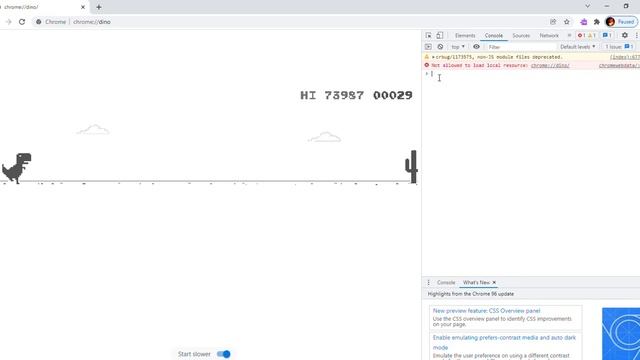Image resolution: width=640 pixels, height=360 pixels.
Task: Open the drawer three-dot menu
Action: tap(428, 282)
